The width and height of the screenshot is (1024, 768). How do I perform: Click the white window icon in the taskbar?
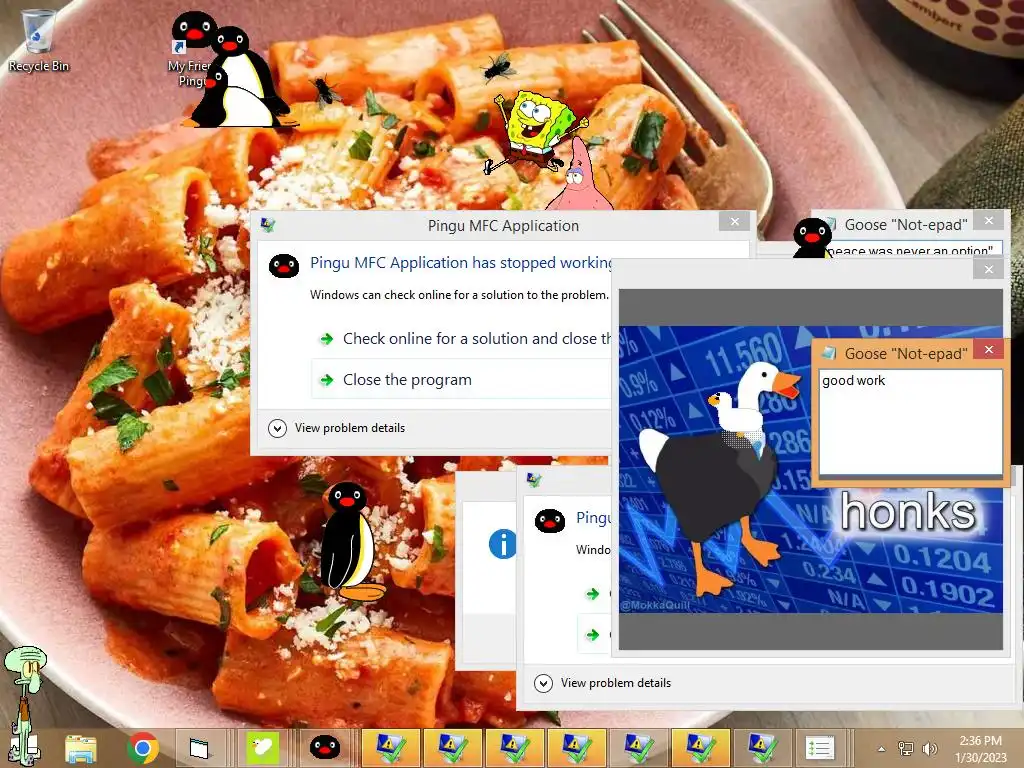(x=199, y=748)
